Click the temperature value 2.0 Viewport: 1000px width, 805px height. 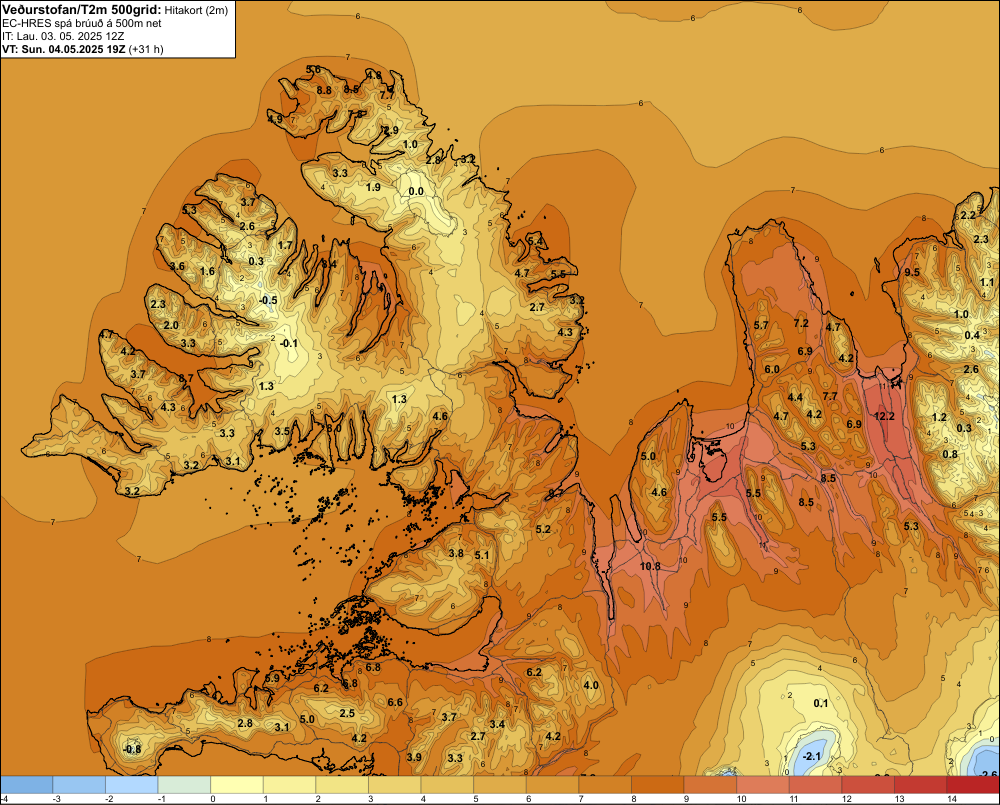[171, 325]
